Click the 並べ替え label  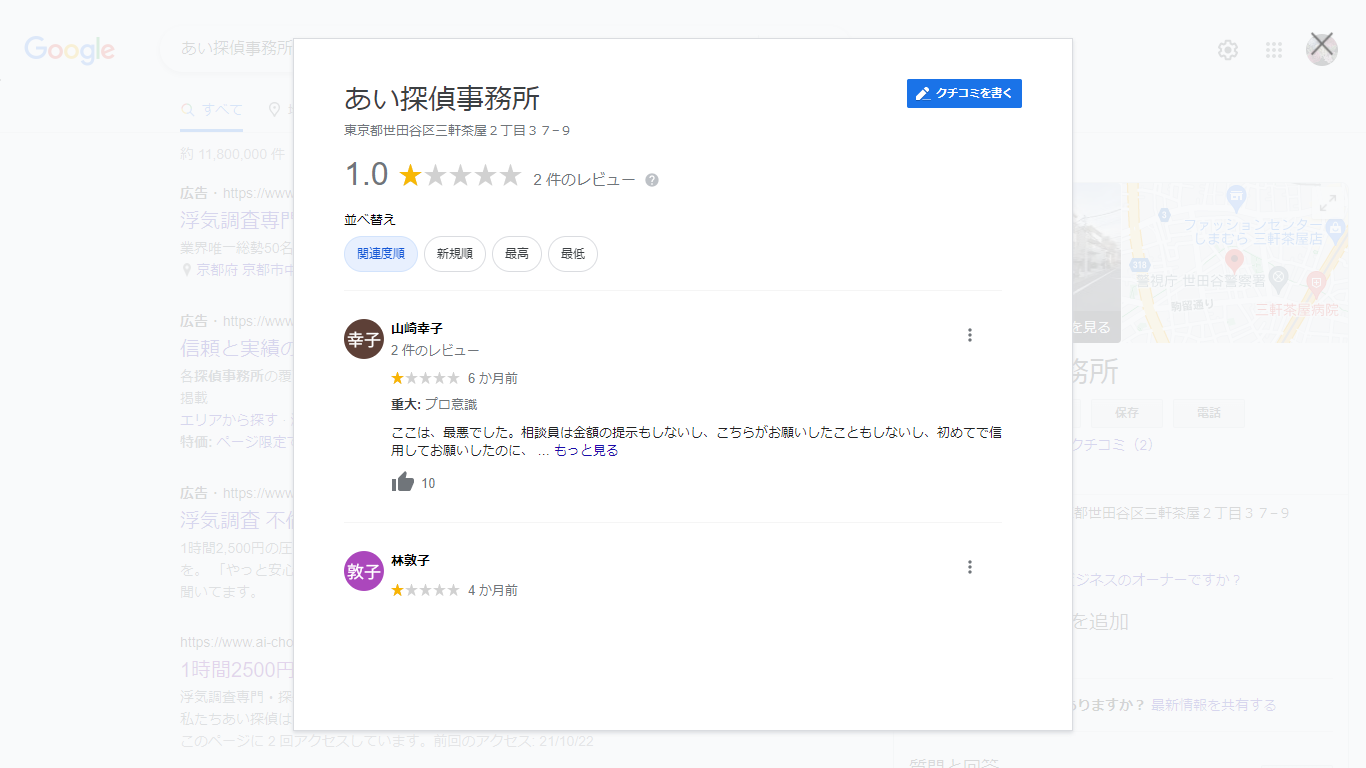[x=370, y=220]
